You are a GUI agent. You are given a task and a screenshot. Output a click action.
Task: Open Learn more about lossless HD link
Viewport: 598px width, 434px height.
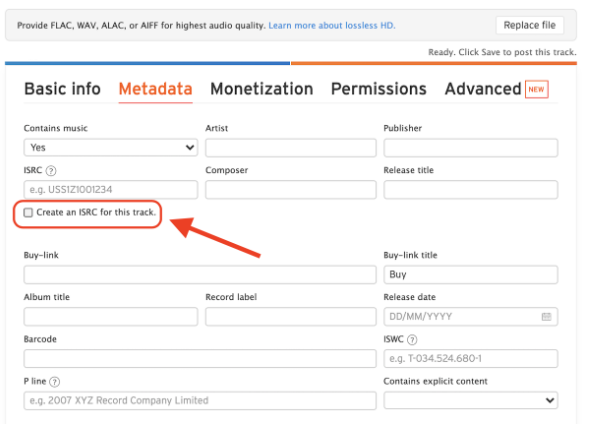332,26
